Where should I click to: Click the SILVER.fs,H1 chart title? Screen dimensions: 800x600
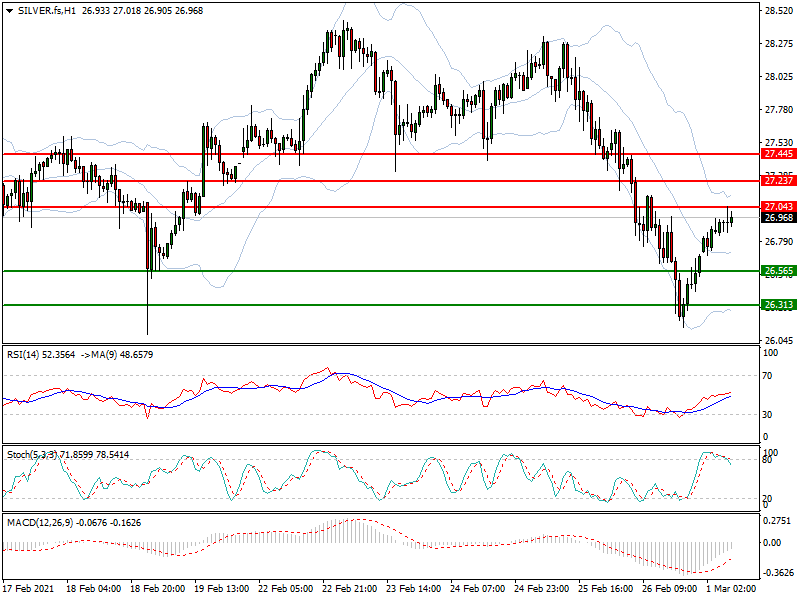46,11
